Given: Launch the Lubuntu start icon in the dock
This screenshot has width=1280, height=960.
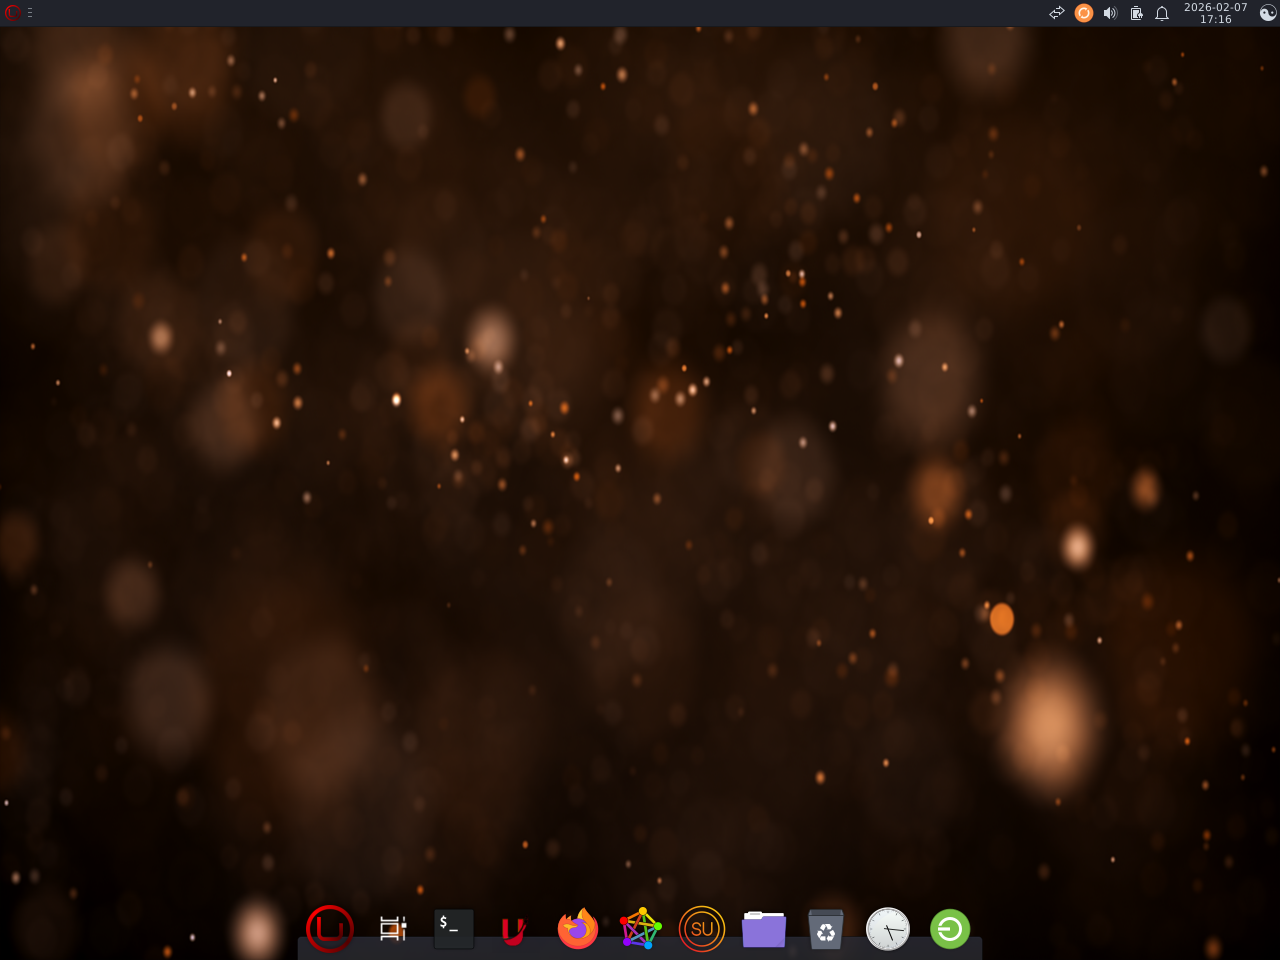Looking at the screenshot, I should (x=330, y=929).
